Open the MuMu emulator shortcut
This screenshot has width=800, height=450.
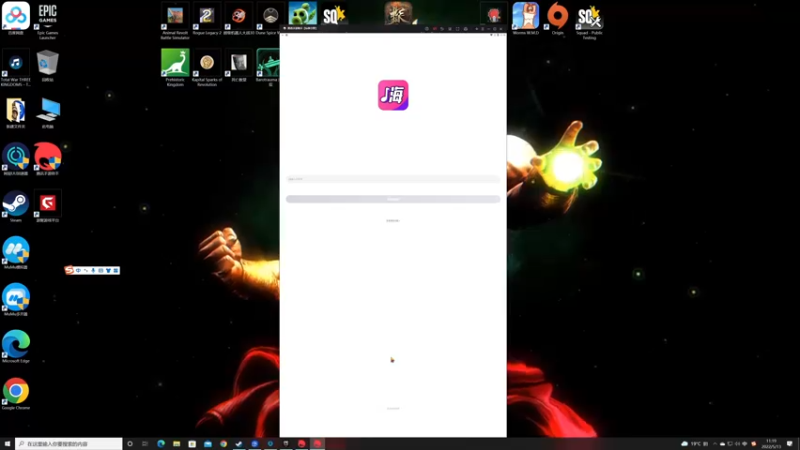click(16, 251)
